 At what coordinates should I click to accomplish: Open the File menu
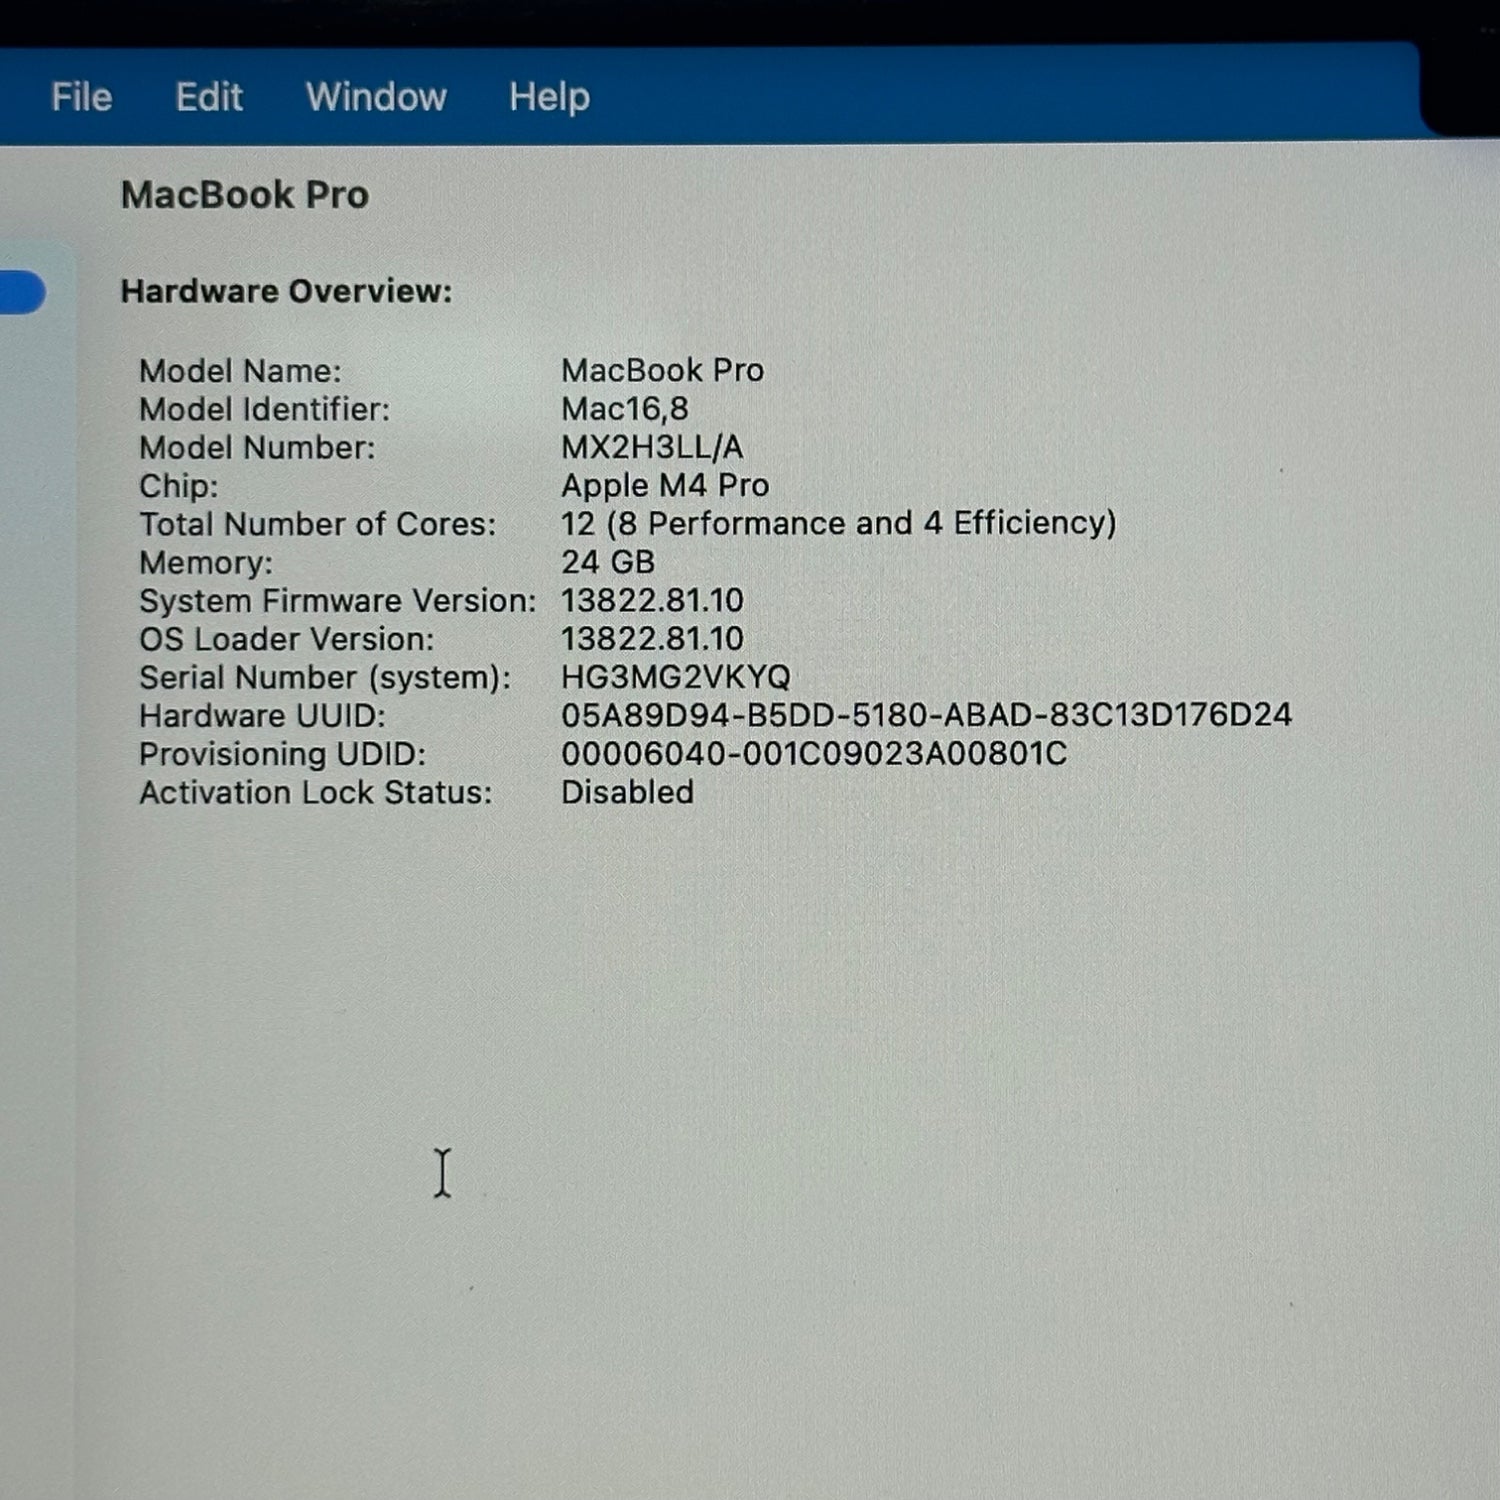pos(81,97)
